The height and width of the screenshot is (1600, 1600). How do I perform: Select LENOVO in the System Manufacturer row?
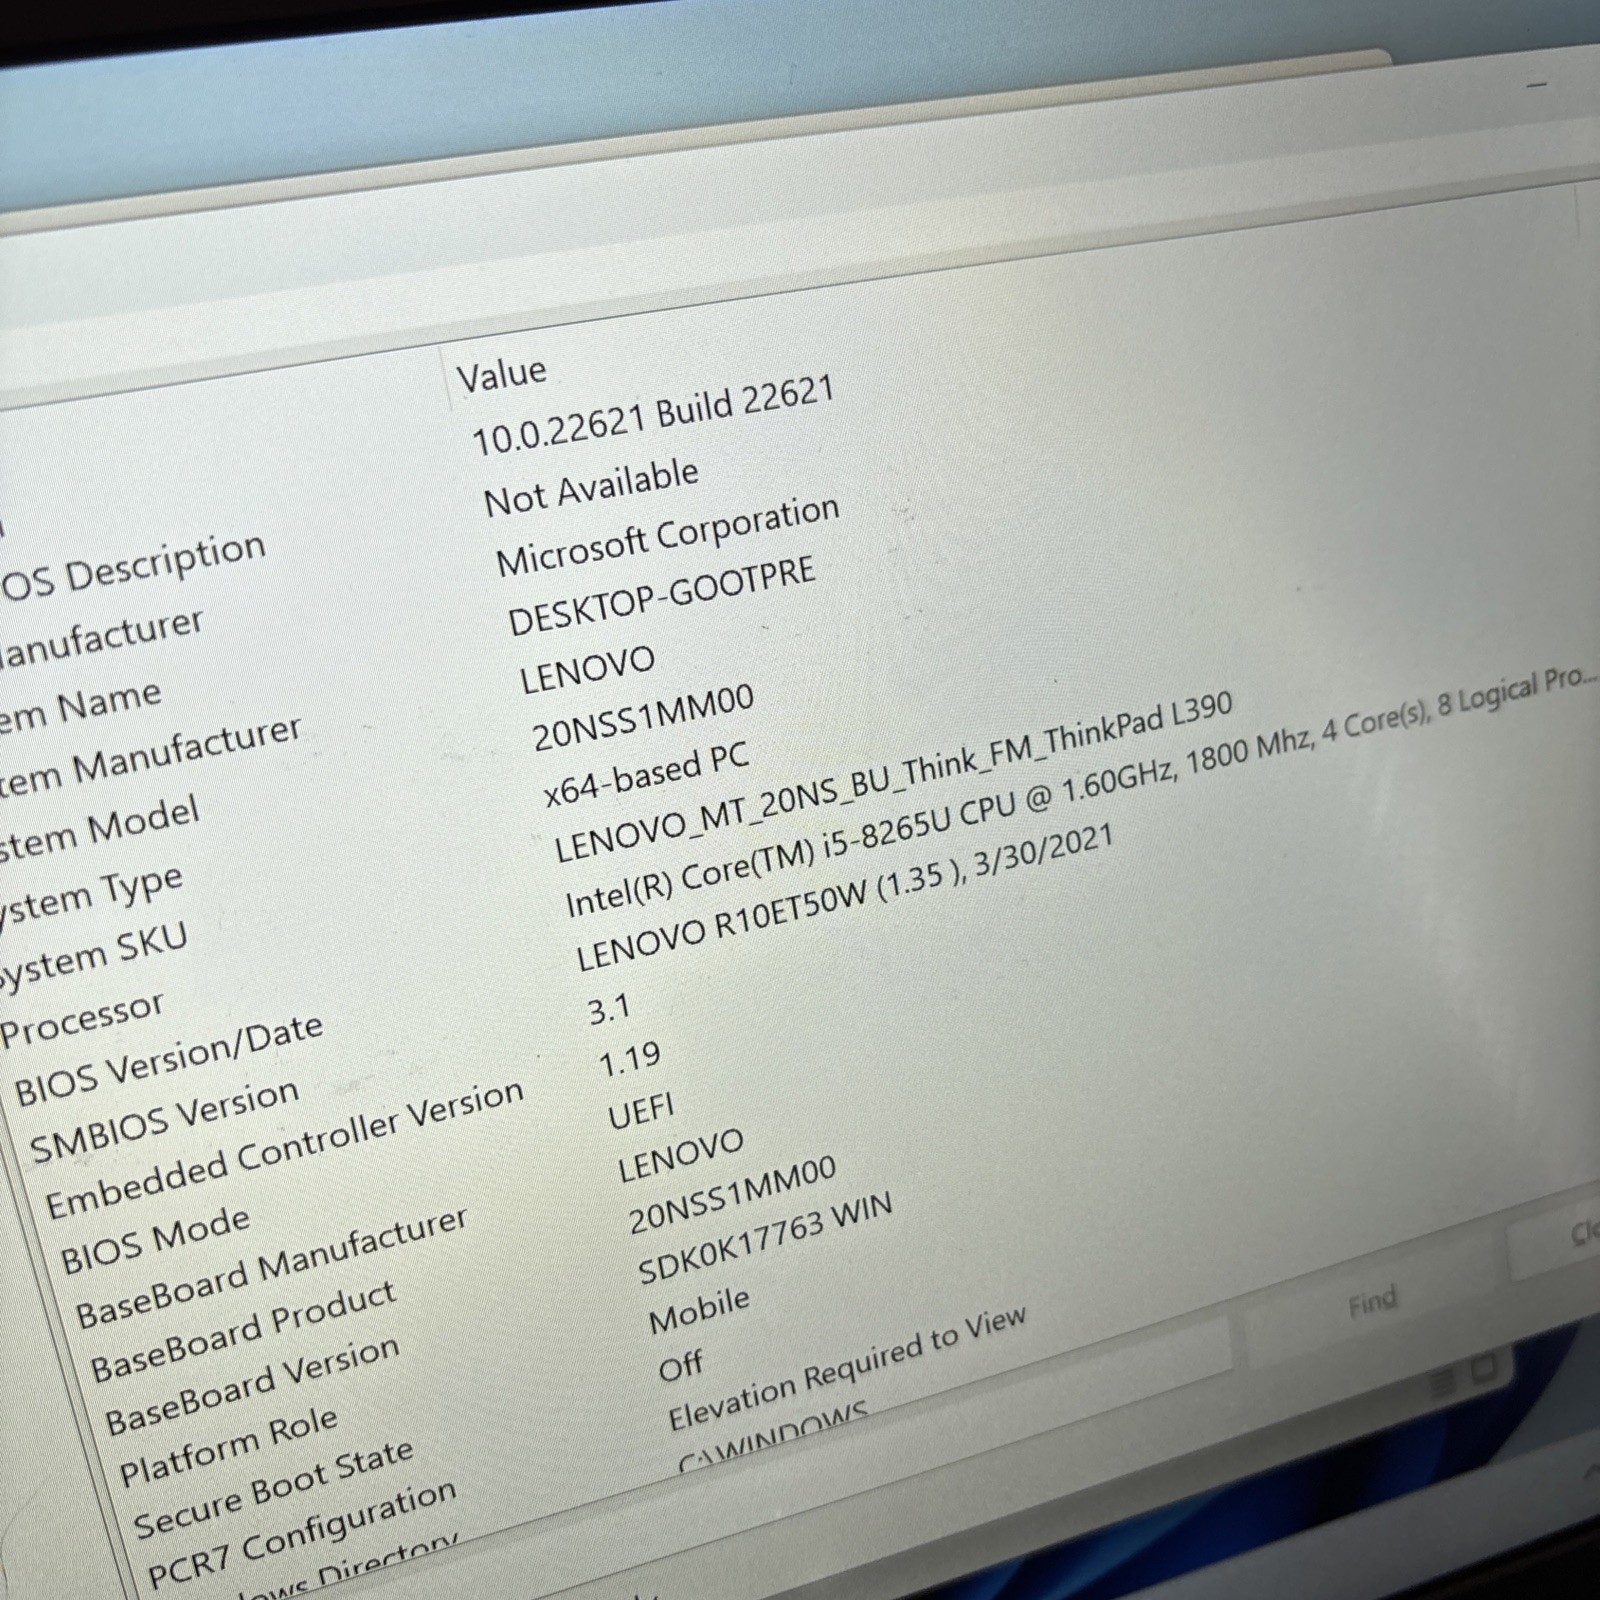tap(587, 669)
